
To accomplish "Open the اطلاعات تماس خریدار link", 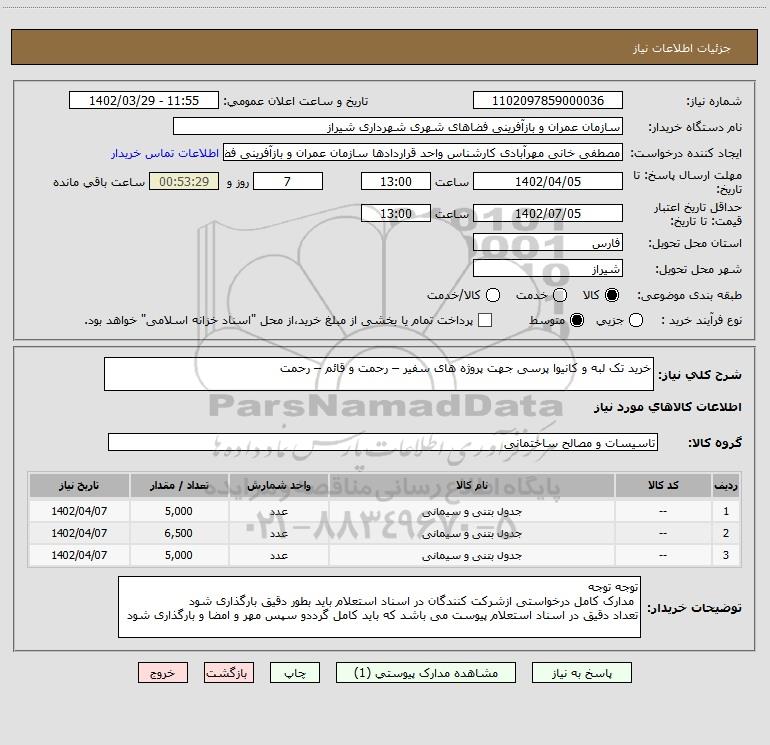I will [x=165, y=153].
